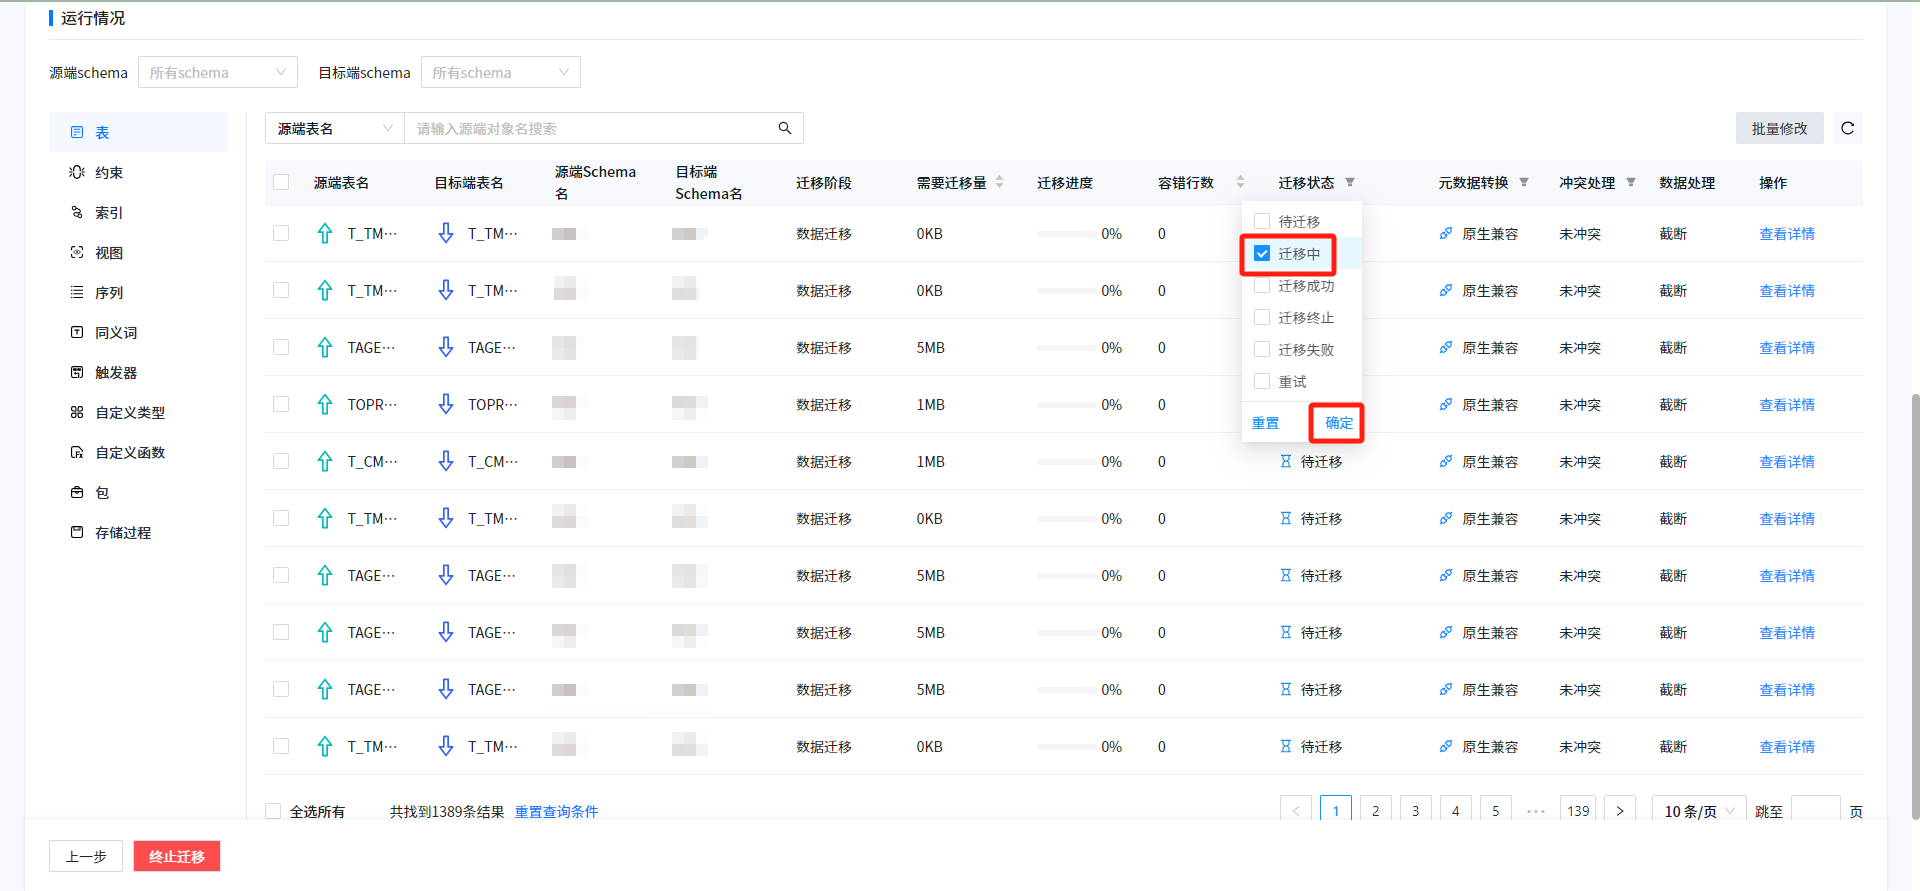
Task: Tick the 全选所有 checkbox
Action: tap(273, 811)
